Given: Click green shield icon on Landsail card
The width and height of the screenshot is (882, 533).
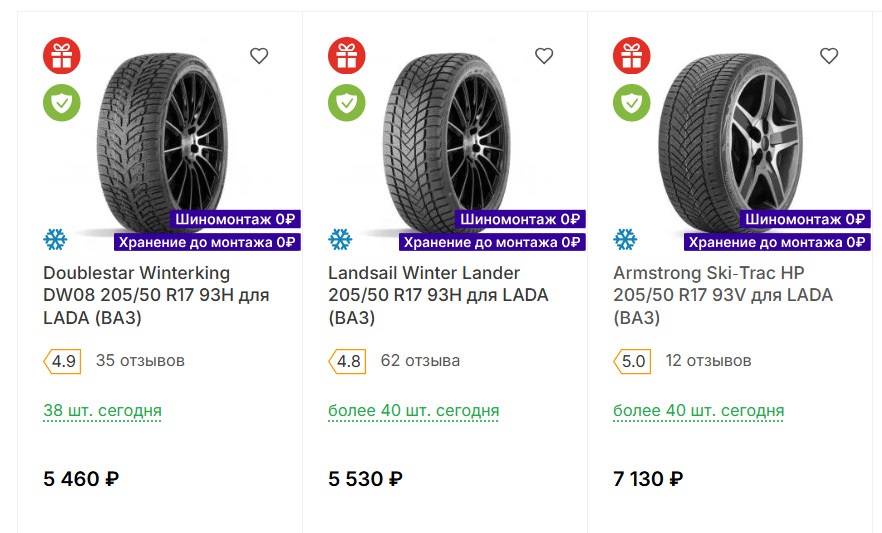Looking at the screenshot, I should pos(347,102).
